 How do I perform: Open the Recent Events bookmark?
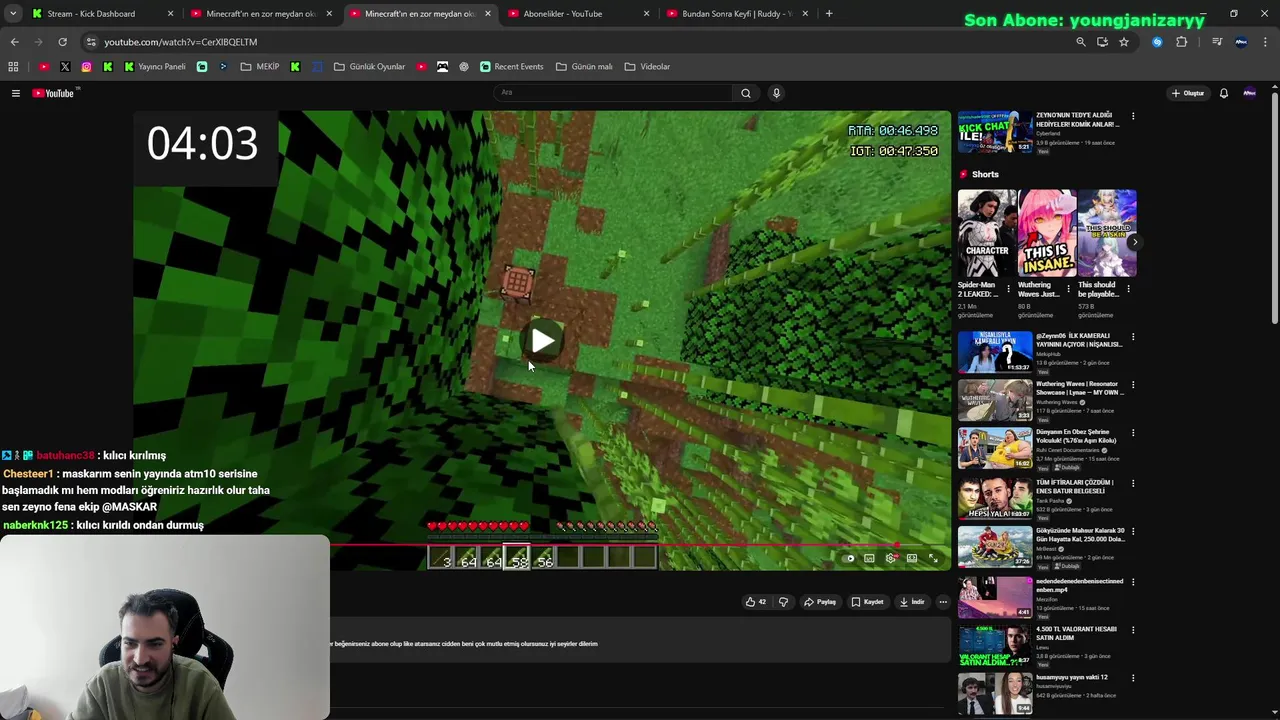[x=511, y=67]
